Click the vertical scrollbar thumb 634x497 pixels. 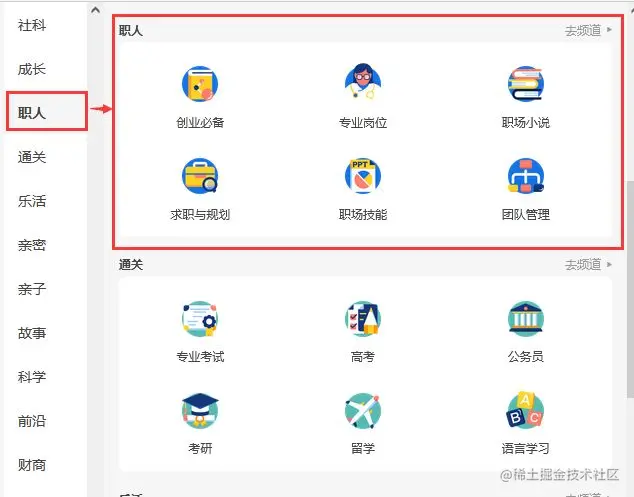(x=630, y=289)
